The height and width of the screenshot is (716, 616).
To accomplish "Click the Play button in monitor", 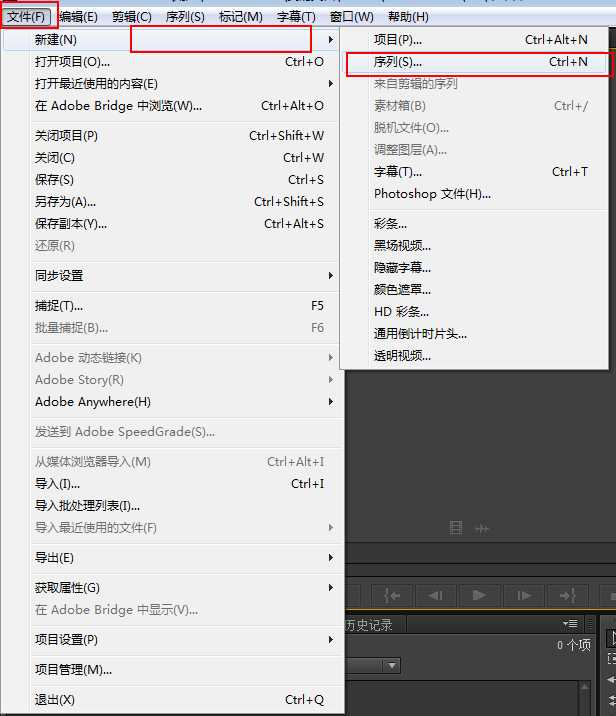I will 479,595.
